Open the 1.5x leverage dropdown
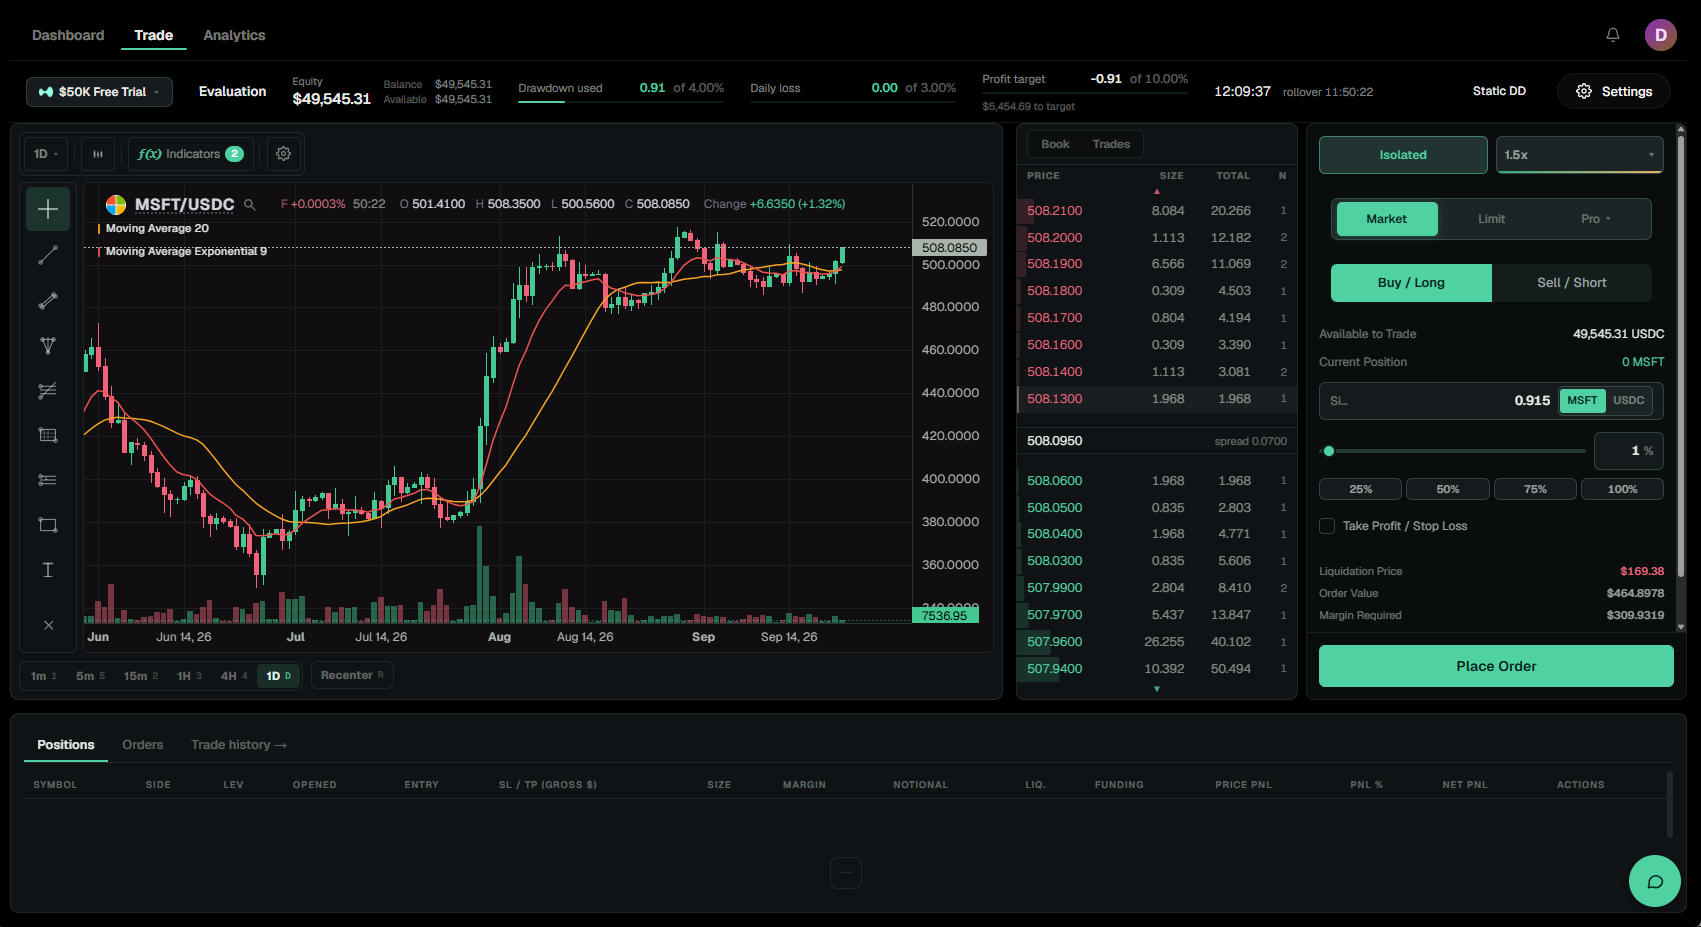This screenshot has width=1701, height=927. [x=1580, y=155]
